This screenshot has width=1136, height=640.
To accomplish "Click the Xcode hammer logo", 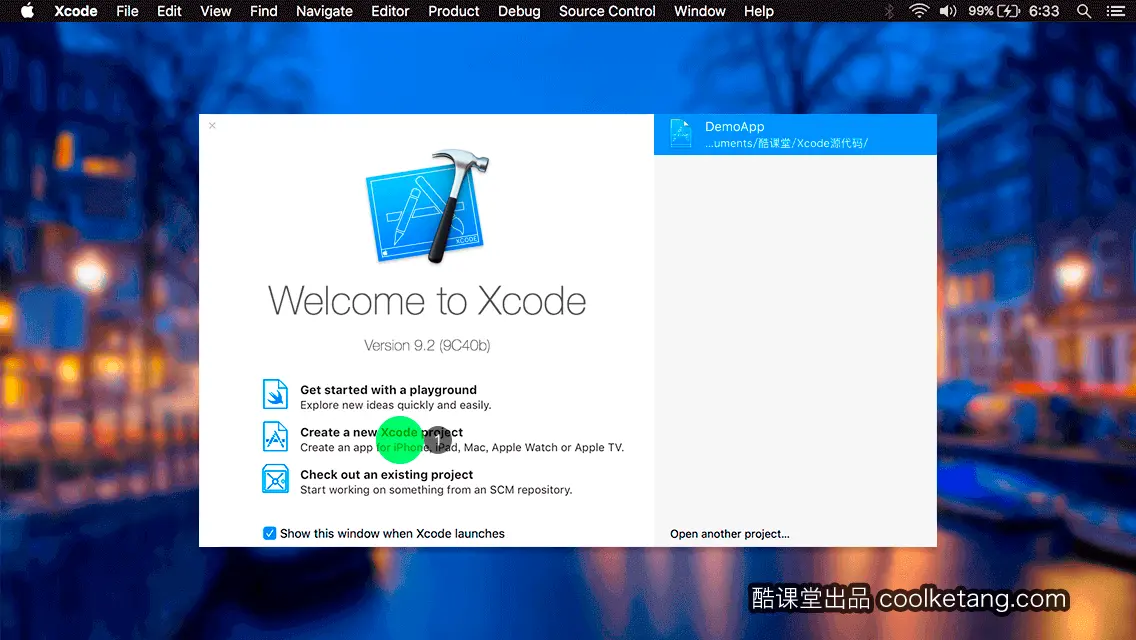I will pos(427,207).
